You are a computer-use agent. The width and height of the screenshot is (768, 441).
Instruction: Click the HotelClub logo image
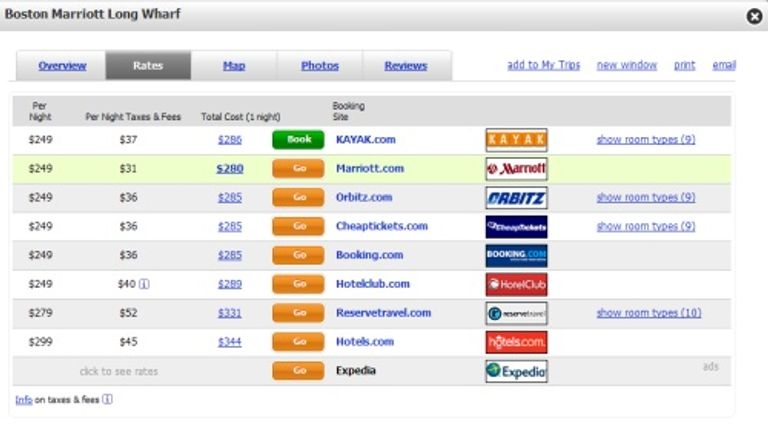tap(516, 284)
